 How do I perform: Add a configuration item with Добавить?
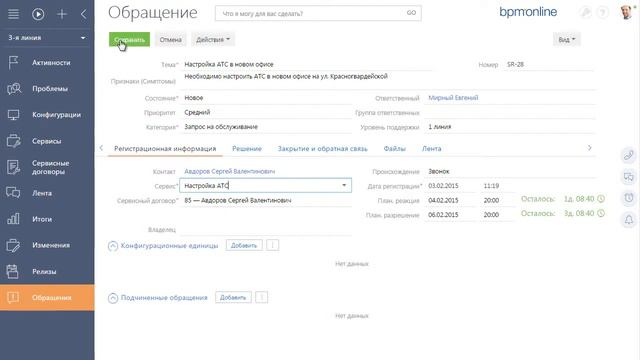244,245
